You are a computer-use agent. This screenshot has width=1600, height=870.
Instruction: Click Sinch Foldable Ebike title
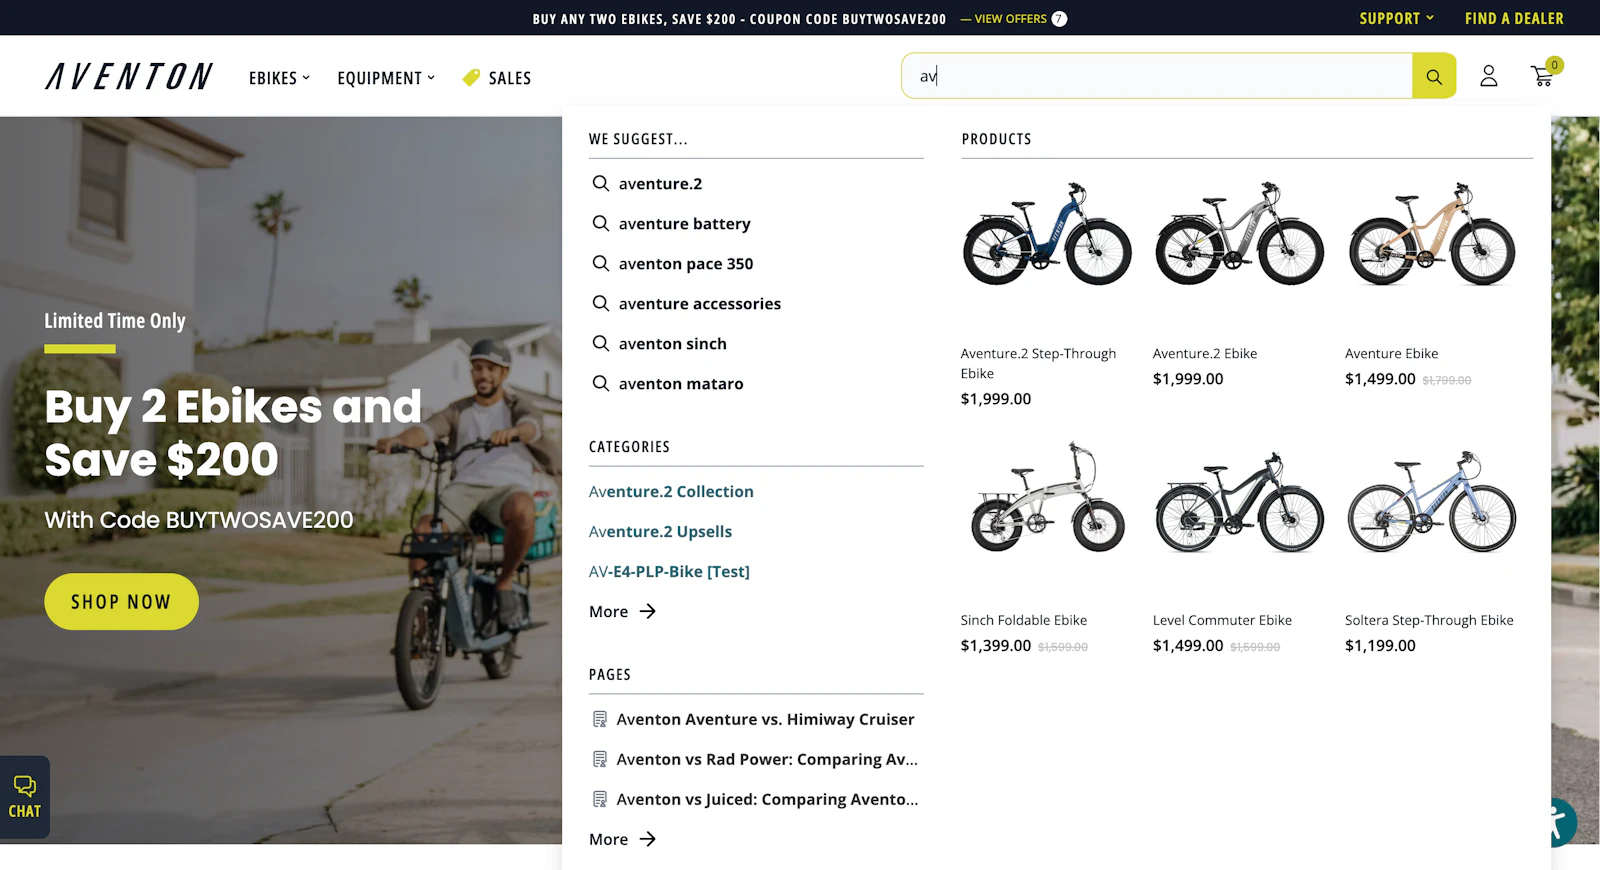coord(1023,621)
